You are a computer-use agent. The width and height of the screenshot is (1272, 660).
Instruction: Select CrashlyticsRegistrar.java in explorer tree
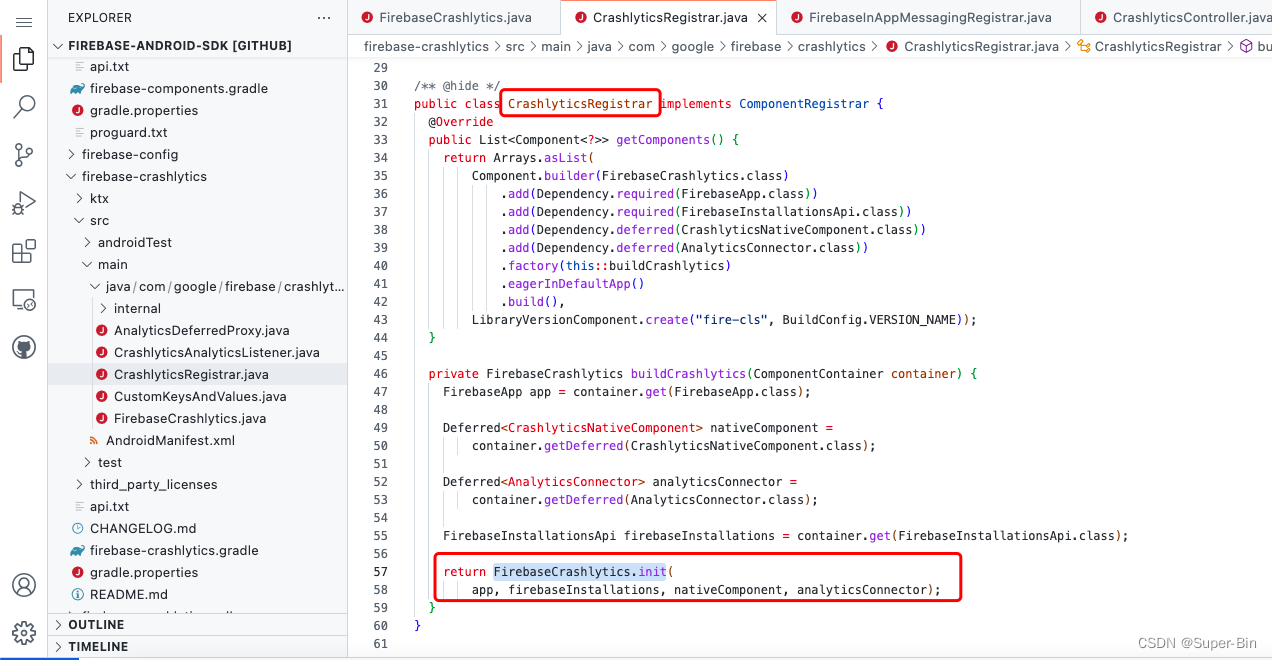tap(198, 374)
